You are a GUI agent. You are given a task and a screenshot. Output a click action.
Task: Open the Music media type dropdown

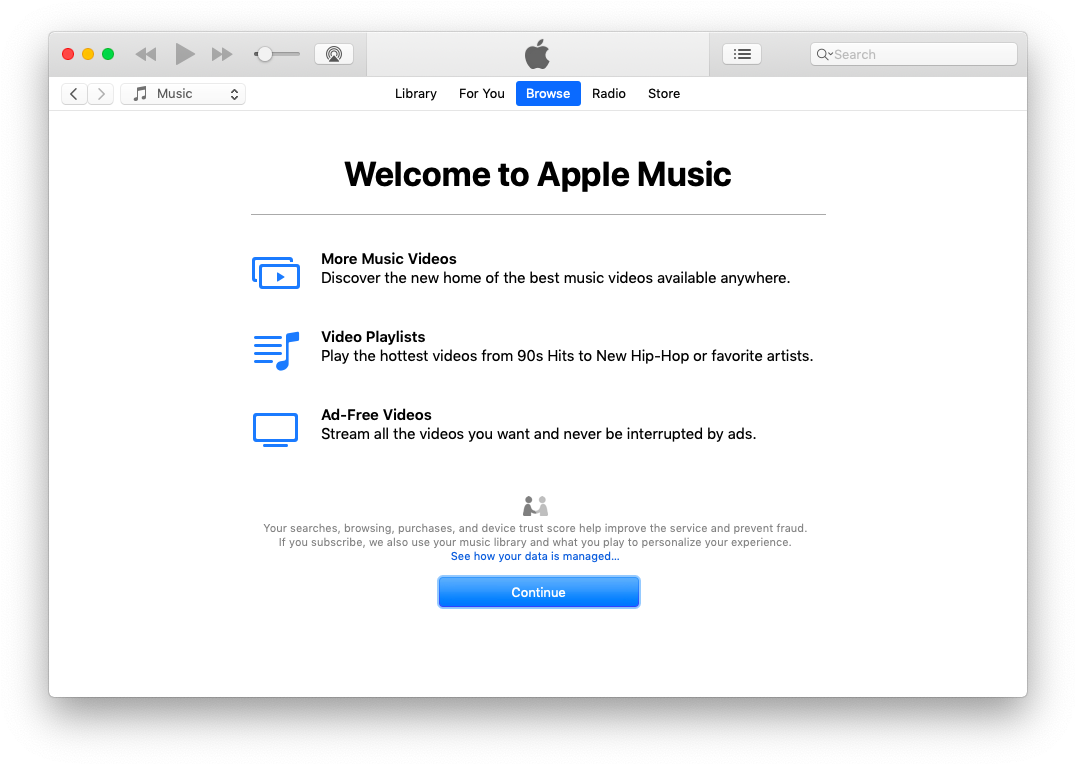point(183,94)
